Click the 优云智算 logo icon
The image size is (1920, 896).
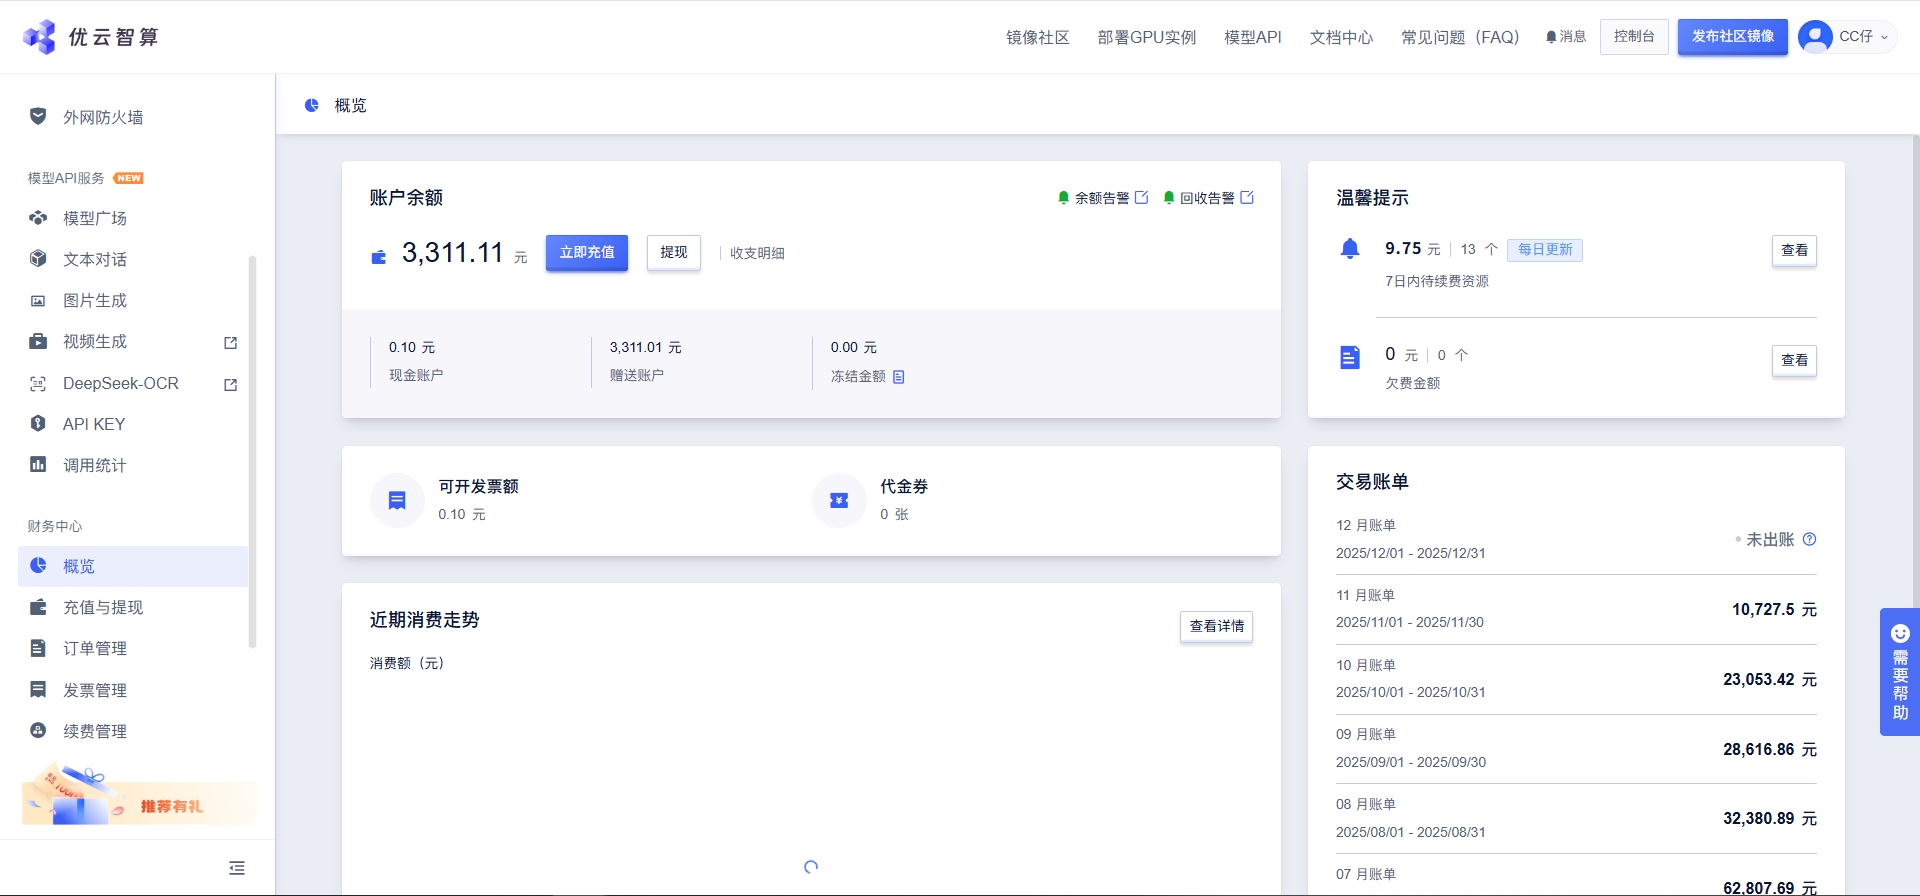point(39,37)
